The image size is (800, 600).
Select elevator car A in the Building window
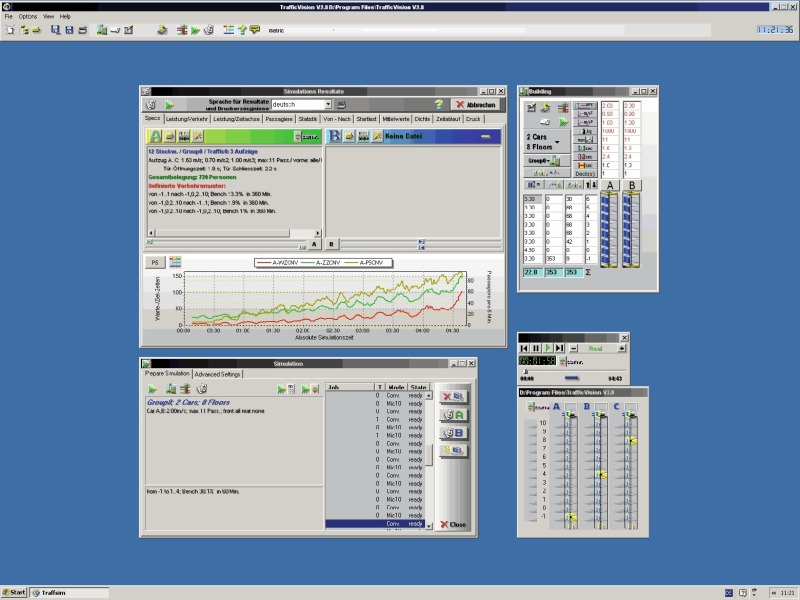pyautogui.click(x=610, y=186)
